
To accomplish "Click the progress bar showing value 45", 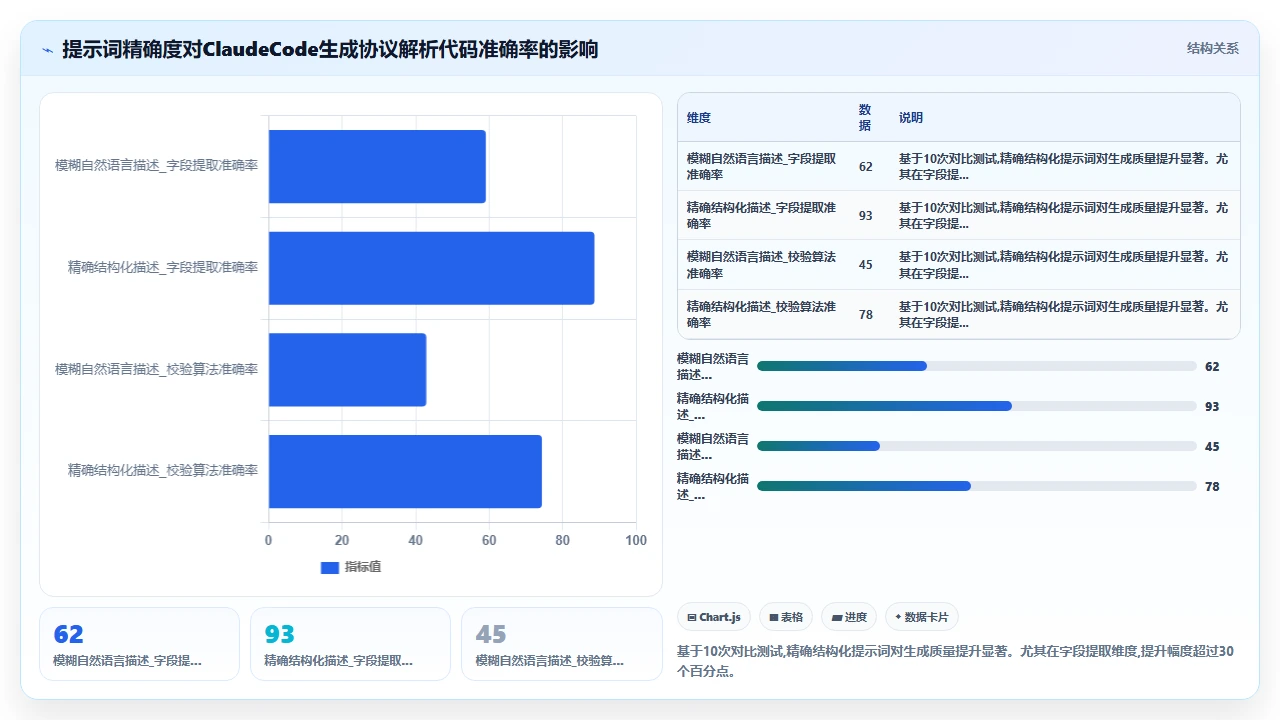I will click(x=976, y=446).
